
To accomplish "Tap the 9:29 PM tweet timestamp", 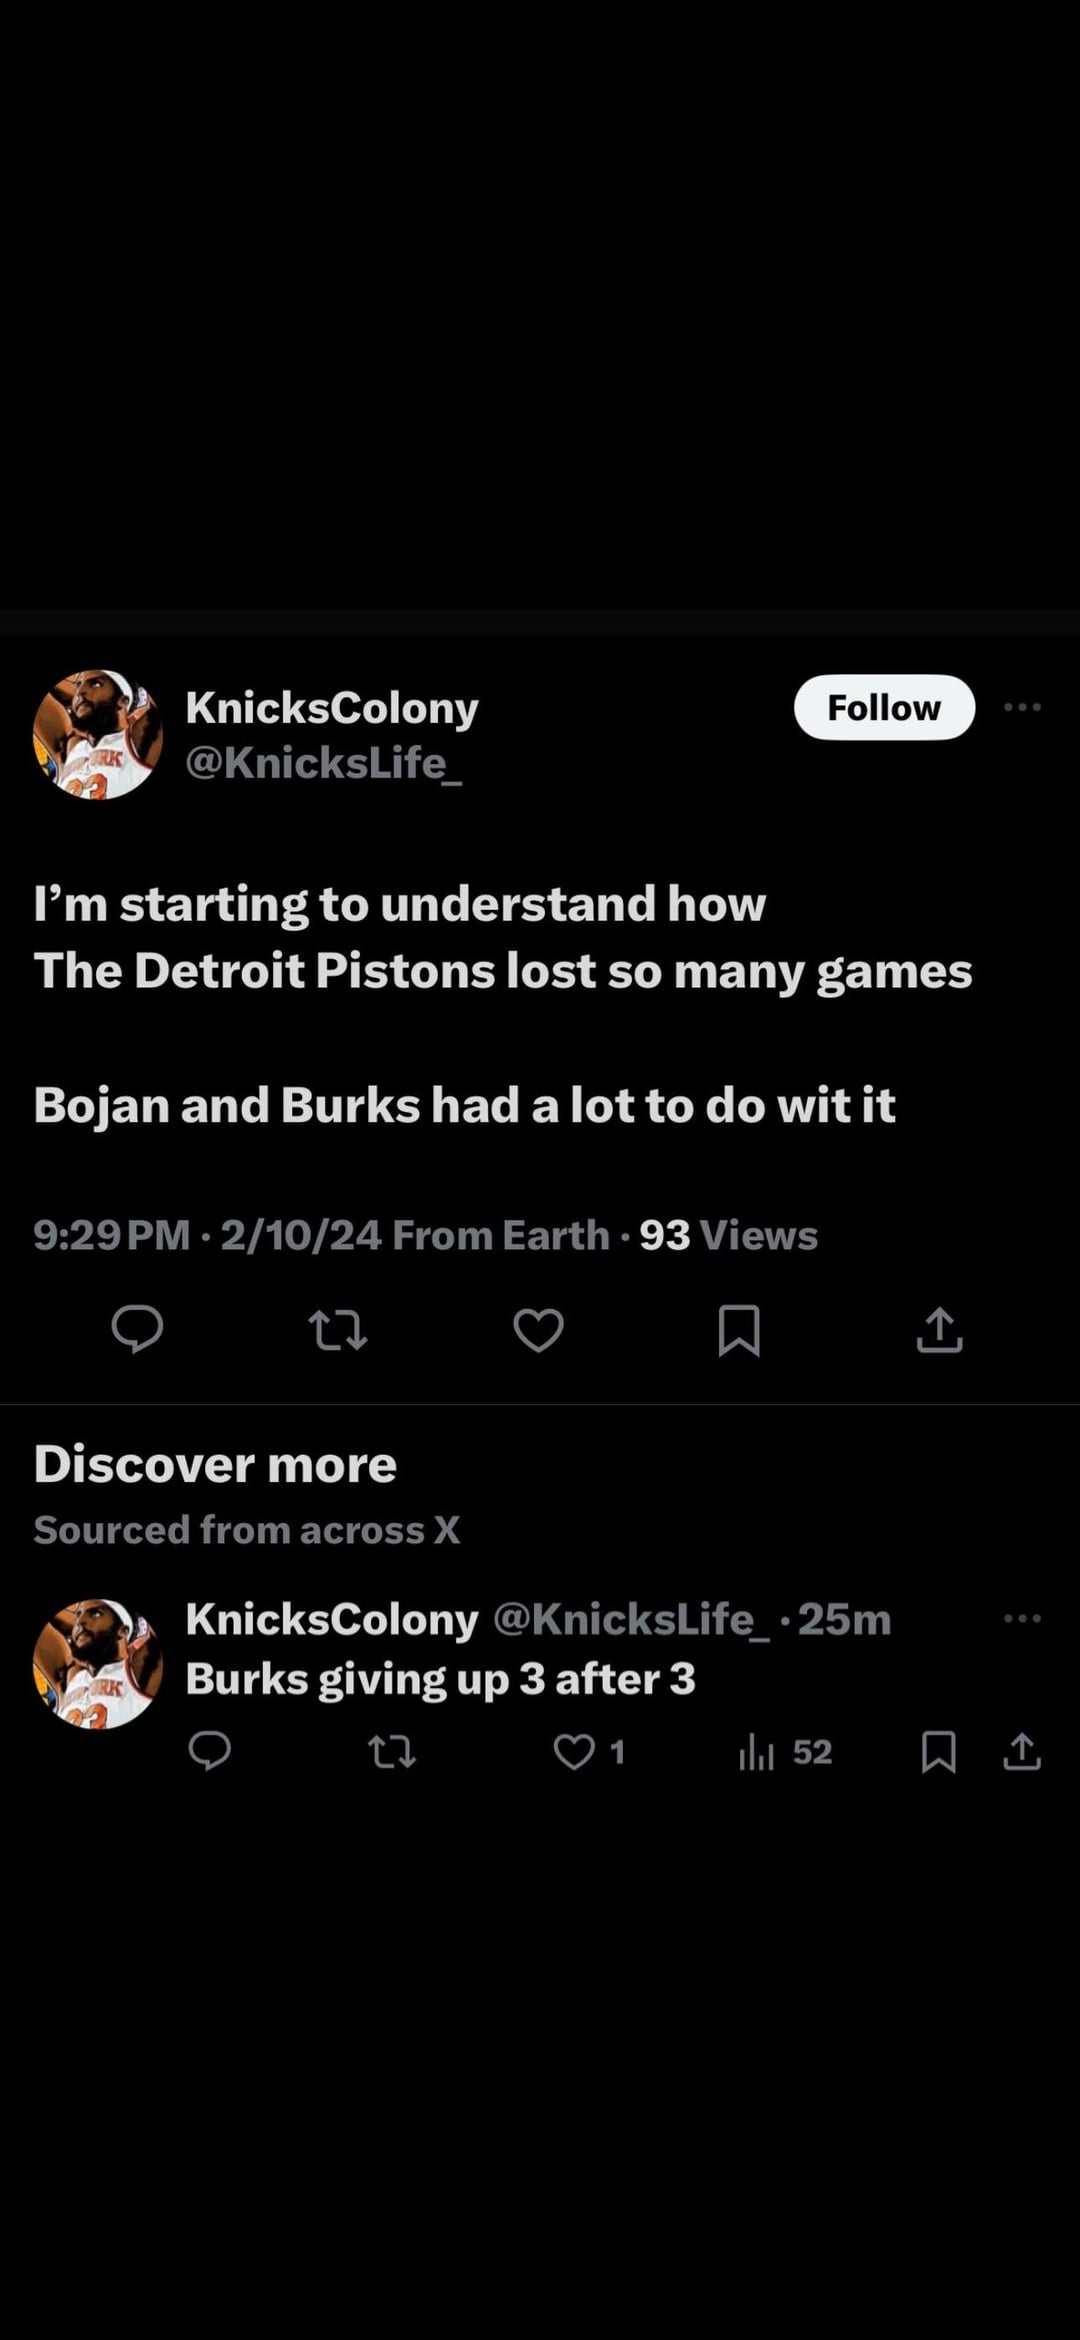I will tap(111, 1236).
